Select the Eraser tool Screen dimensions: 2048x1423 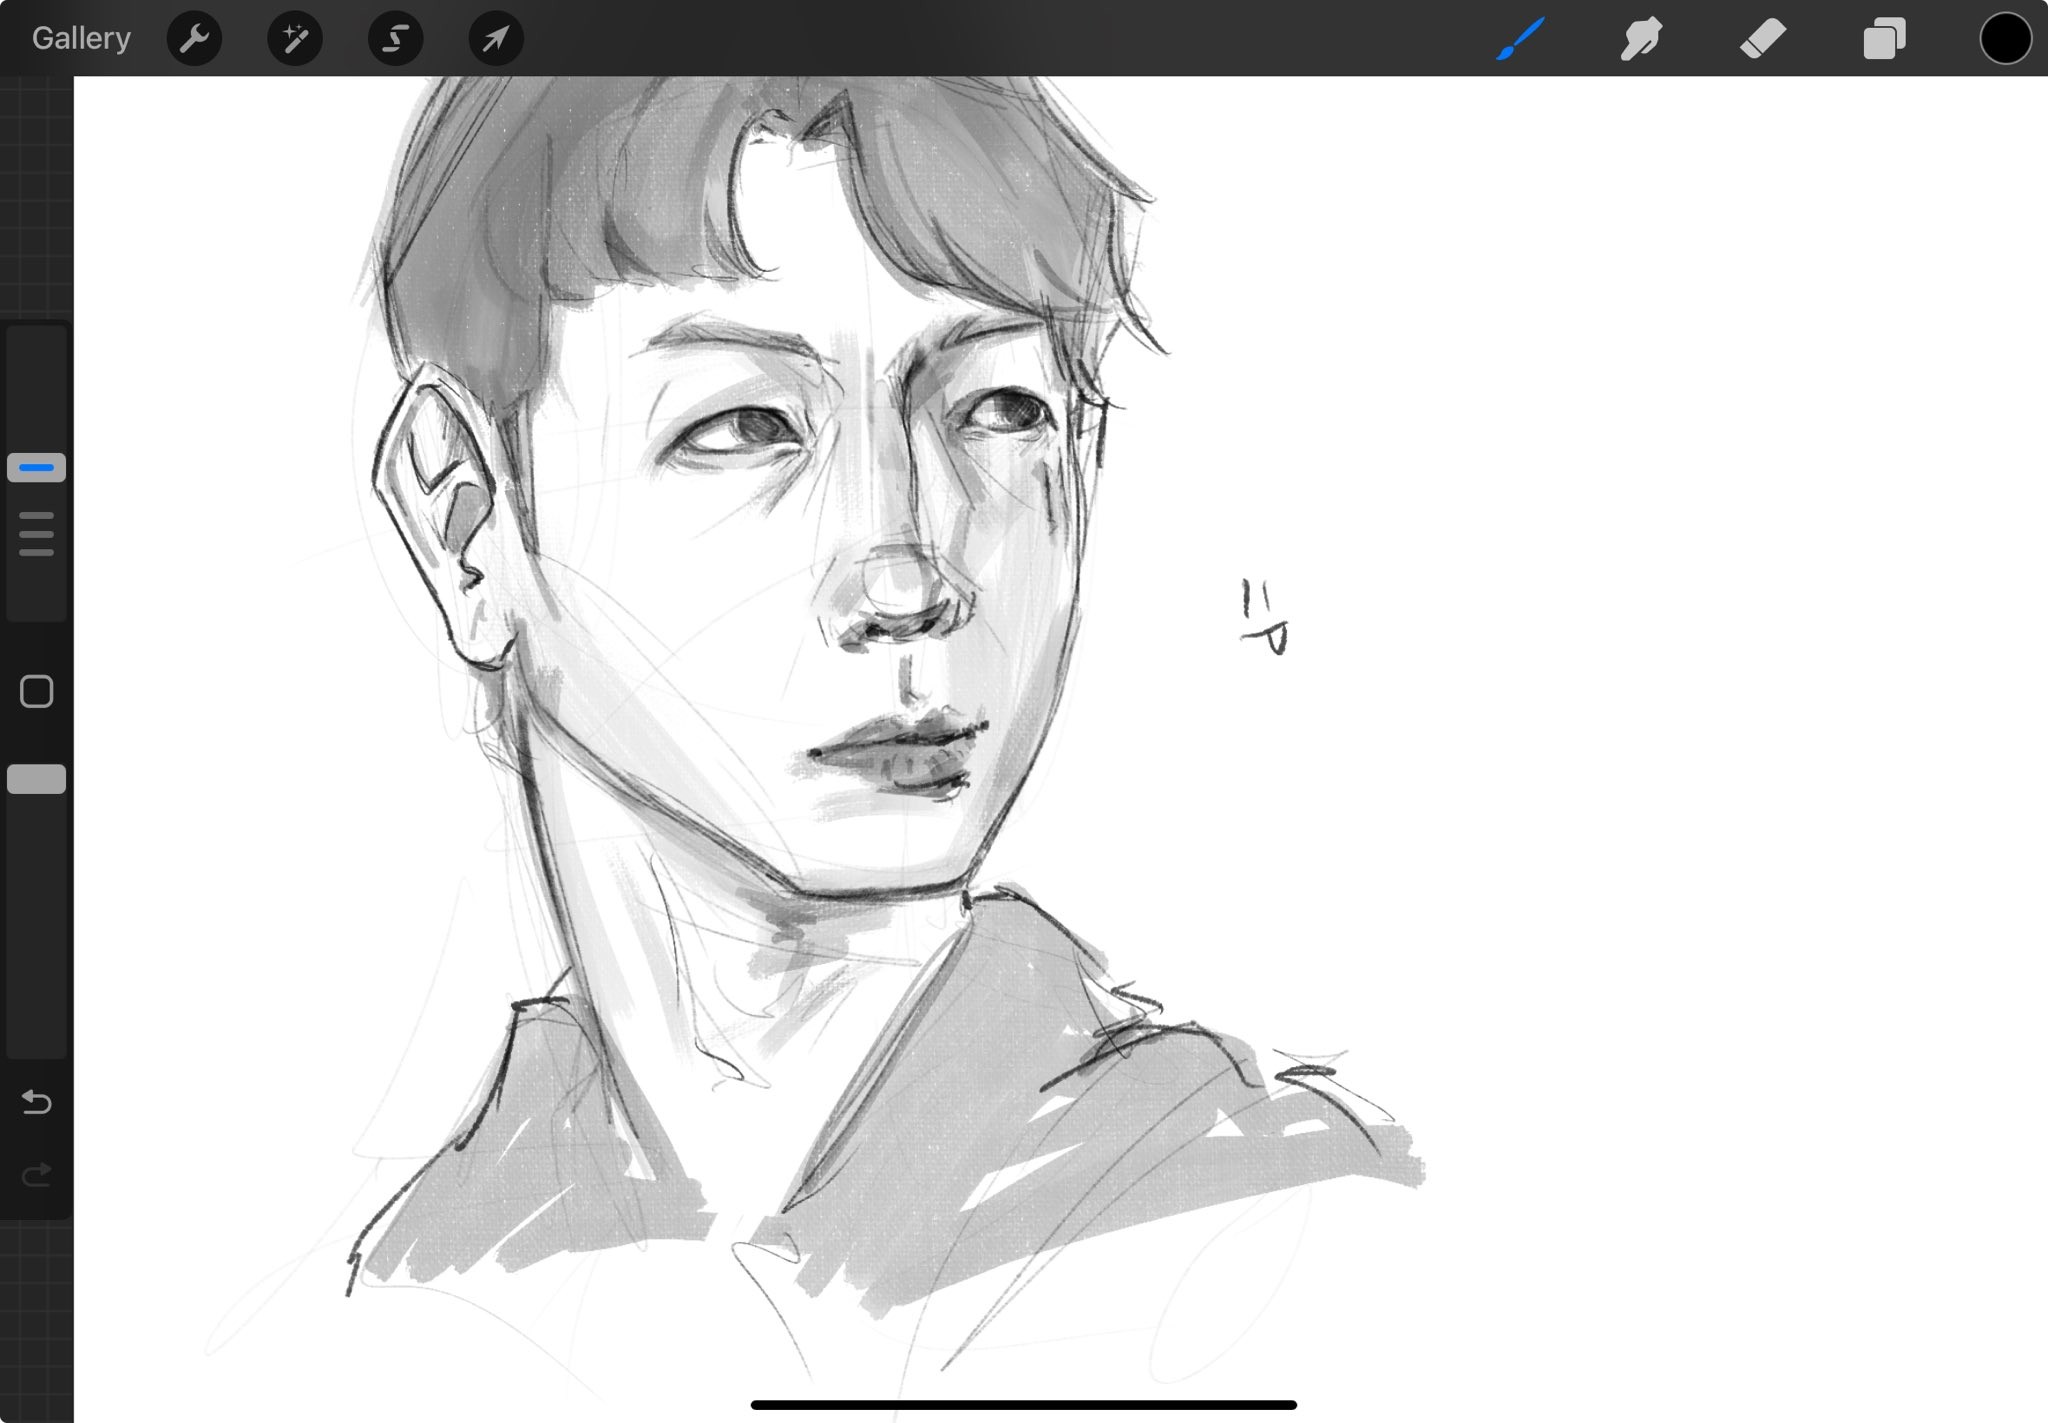pos(1762,39)
